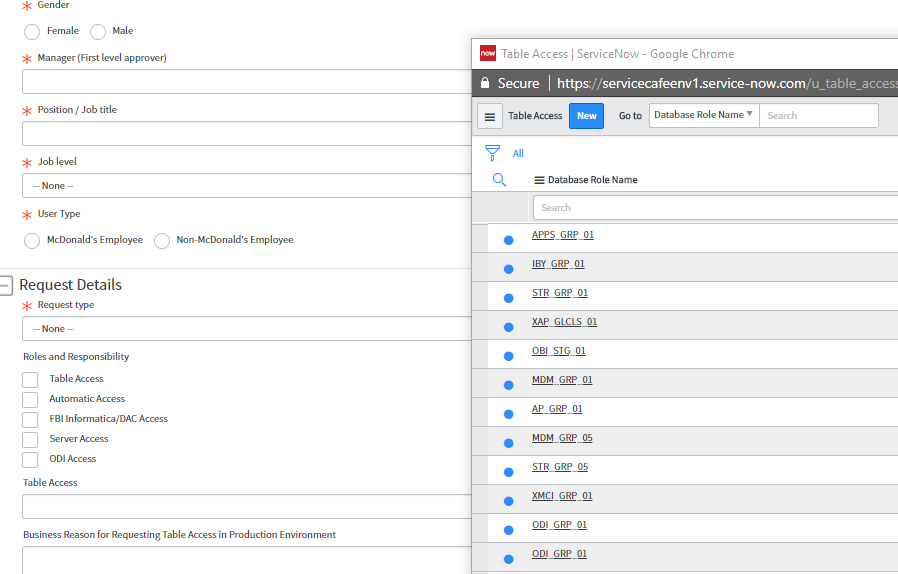
Task: Choose Non-McDonald's Employee user type
Action: click(162, 241)
